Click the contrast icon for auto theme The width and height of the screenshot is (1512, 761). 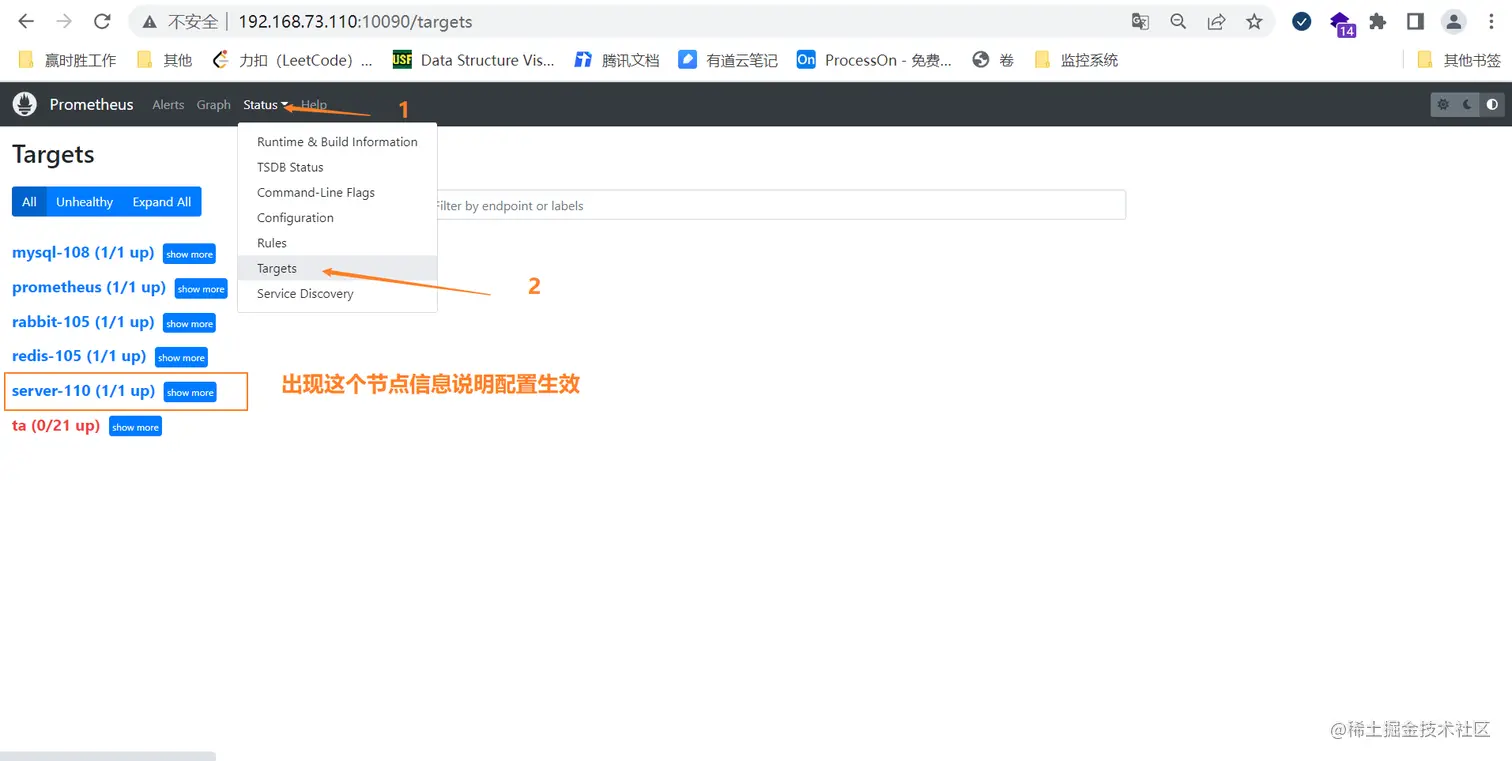[x=1491, y=104]
